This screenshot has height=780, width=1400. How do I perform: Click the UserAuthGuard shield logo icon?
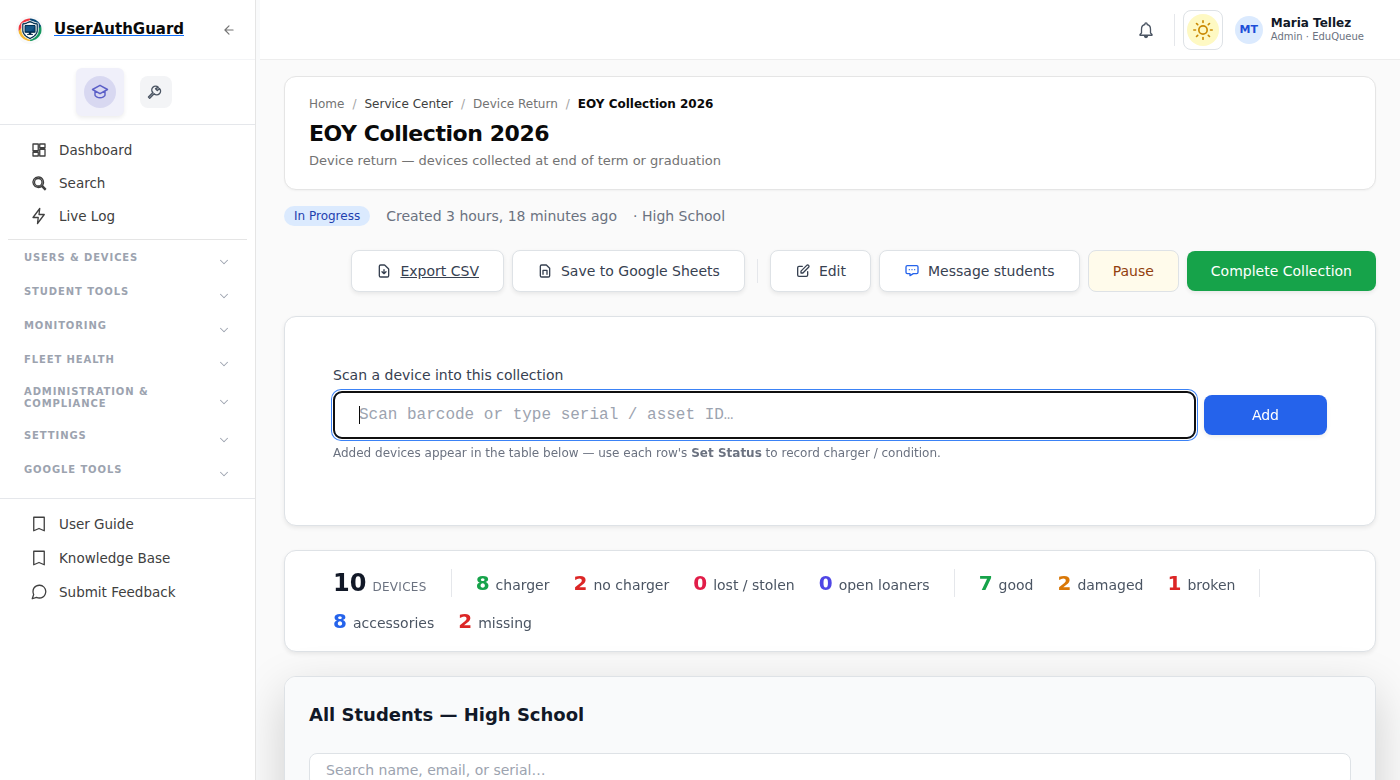pyautogui.click(x=30, y=29)
